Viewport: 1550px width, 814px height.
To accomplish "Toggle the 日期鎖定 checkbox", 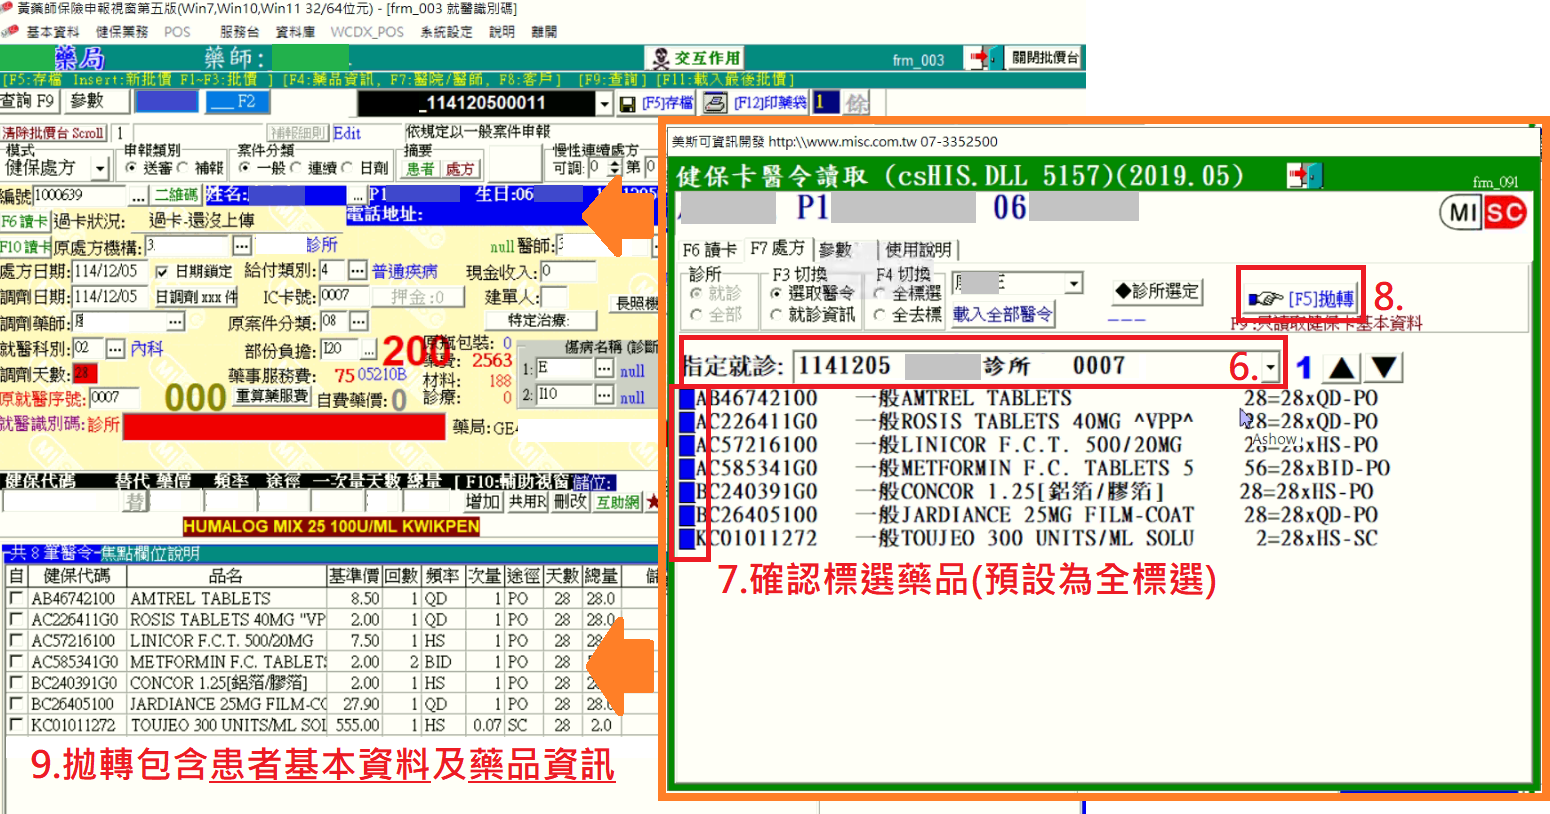I will point(162,271).
